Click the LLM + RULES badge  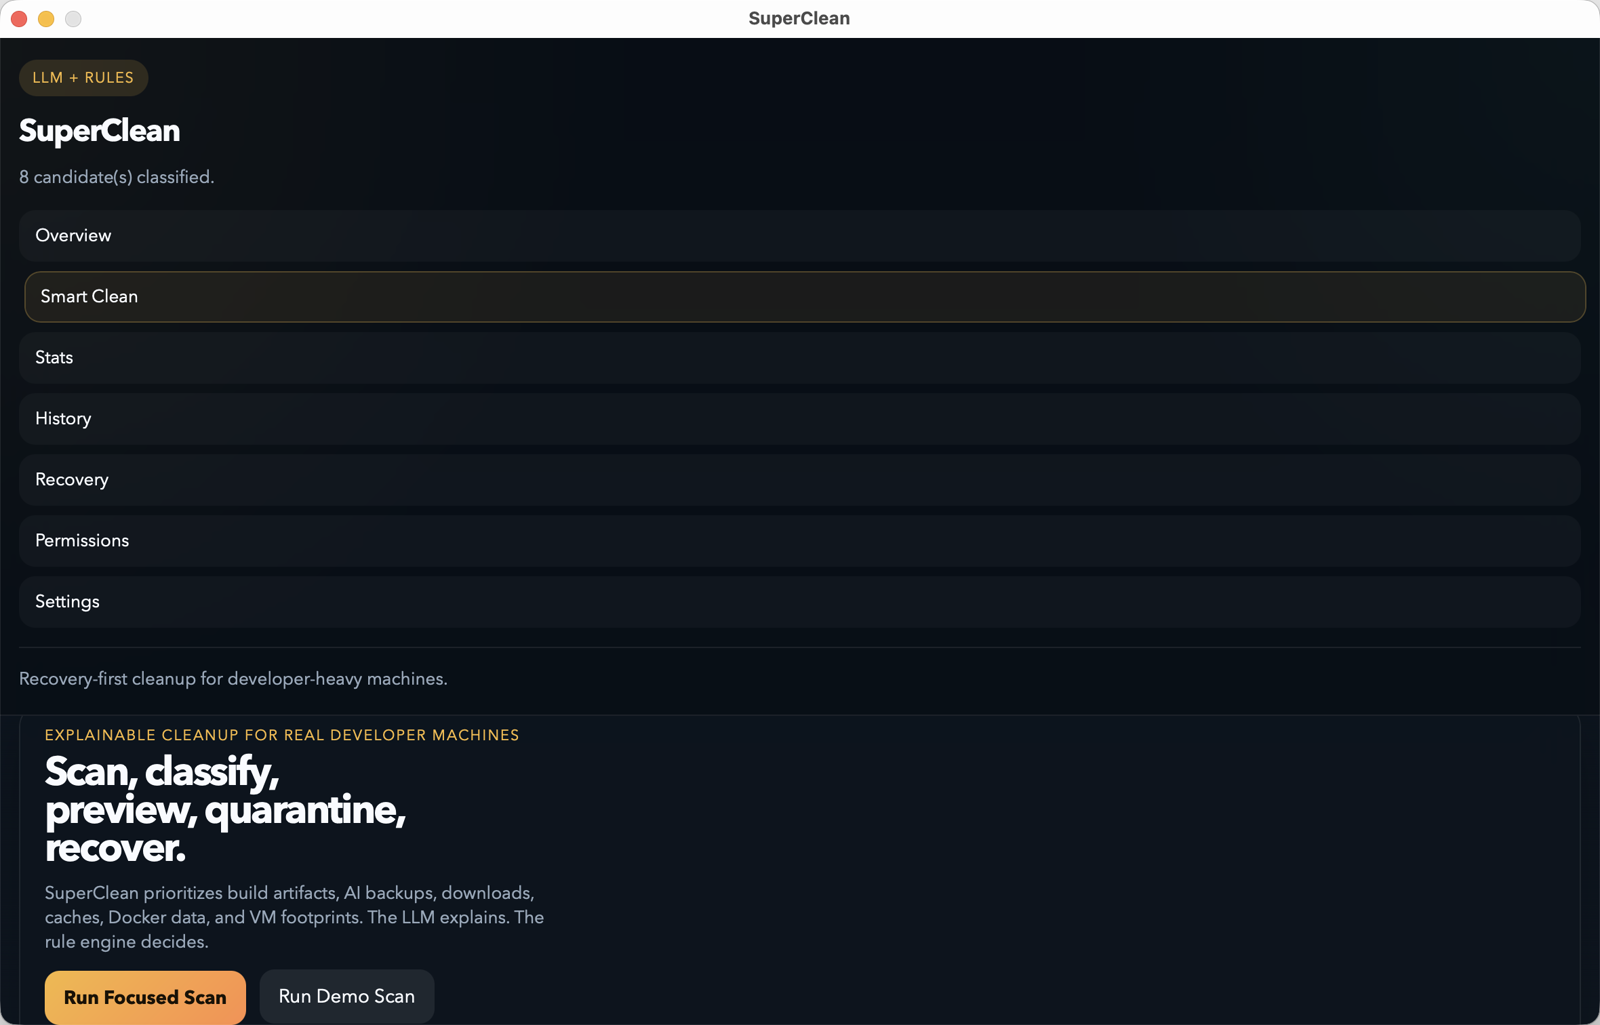pyautogui.click(x=83, y=78)
